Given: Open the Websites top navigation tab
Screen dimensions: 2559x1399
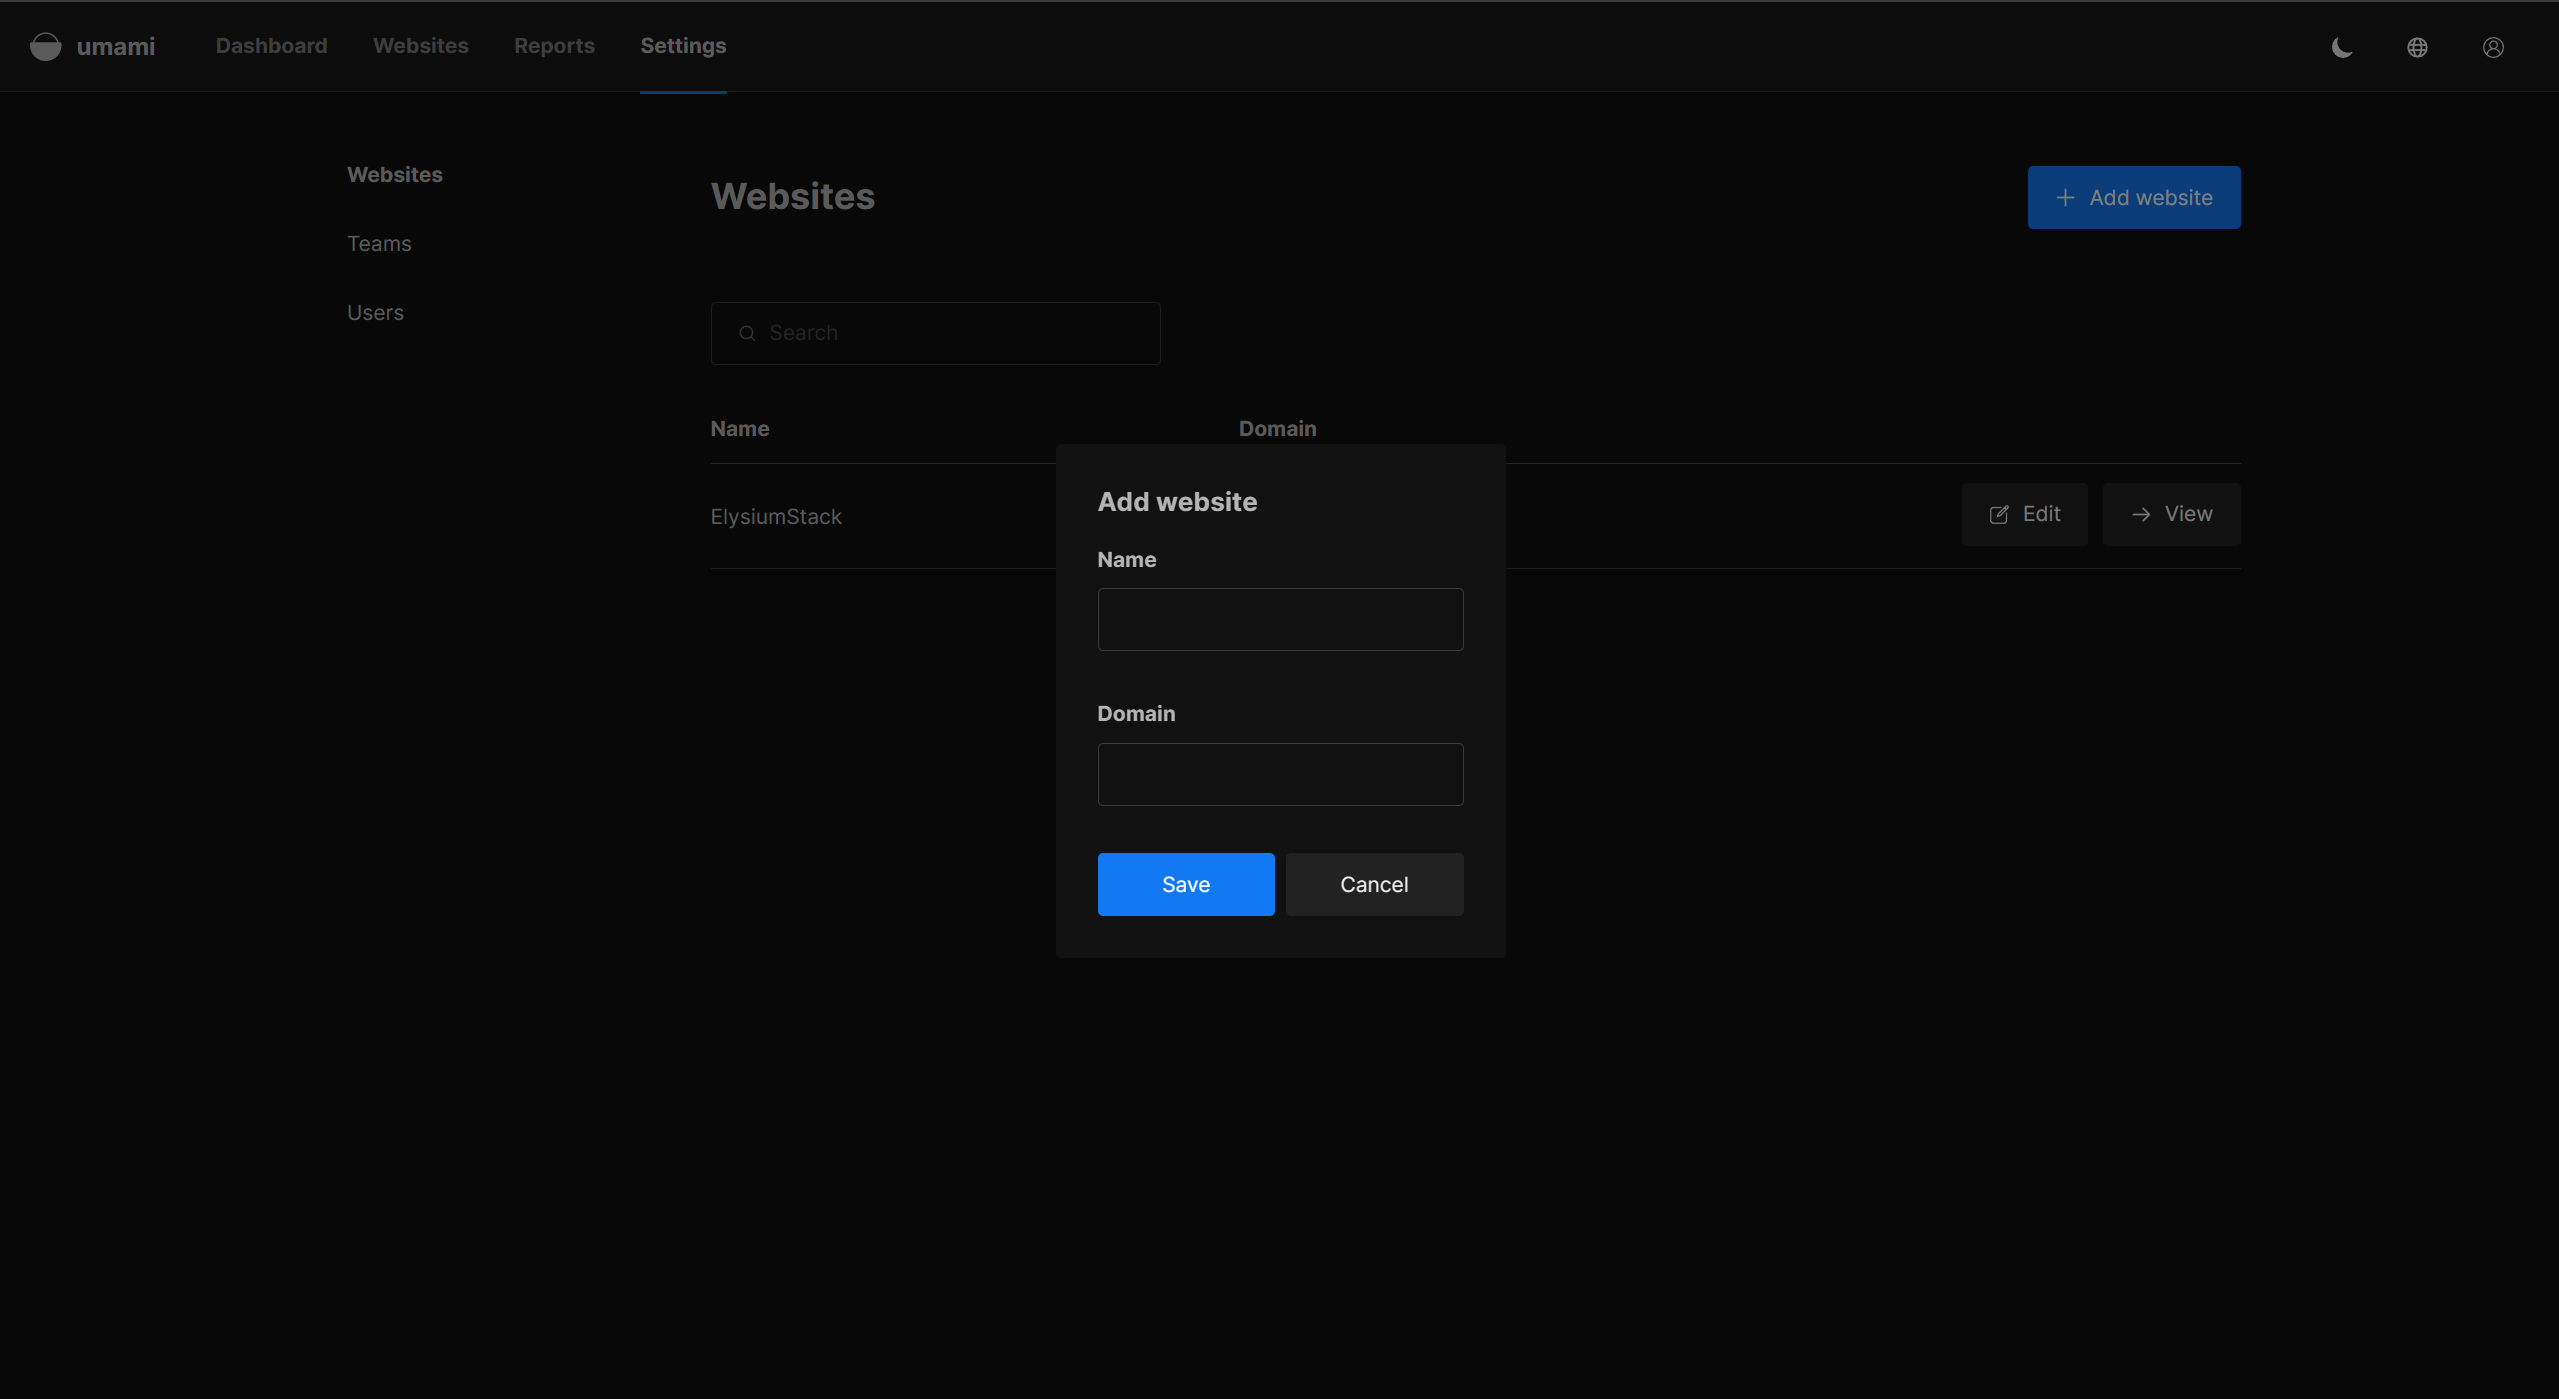Looking at the screenshot, I should click(x=420, y=46).
